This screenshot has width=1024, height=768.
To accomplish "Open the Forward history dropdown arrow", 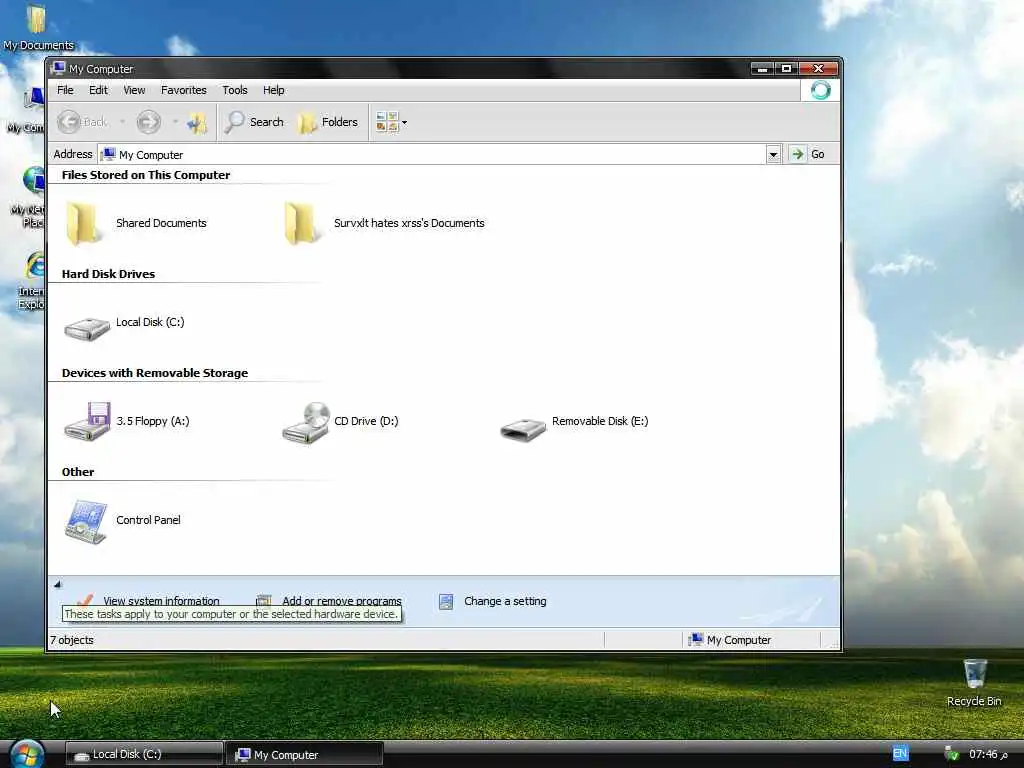I will pyautogui.click(x=175, y=121).
